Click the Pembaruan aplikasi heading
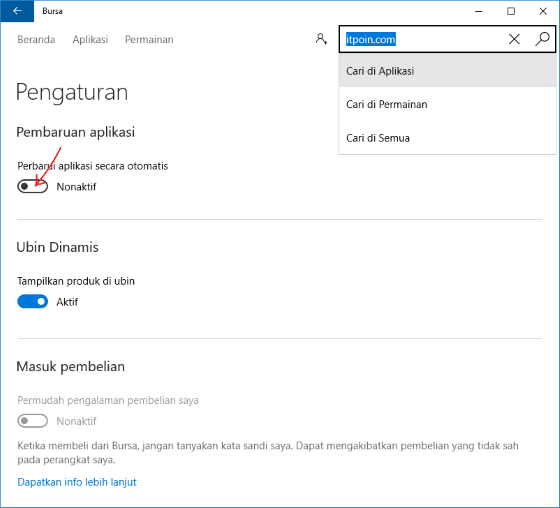The height and width of the screenshot is (508, 560). 75,132
